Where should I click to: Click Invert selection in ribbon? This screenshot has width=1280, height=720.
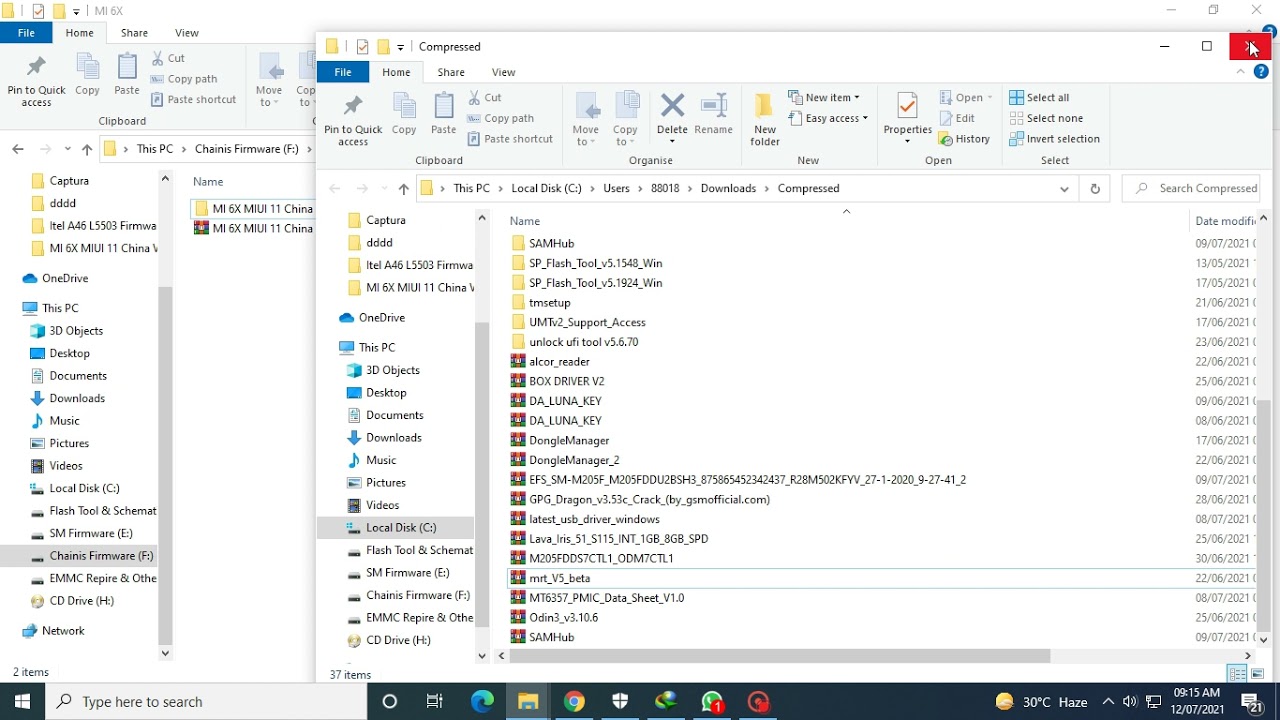[x=1054, y=139]
